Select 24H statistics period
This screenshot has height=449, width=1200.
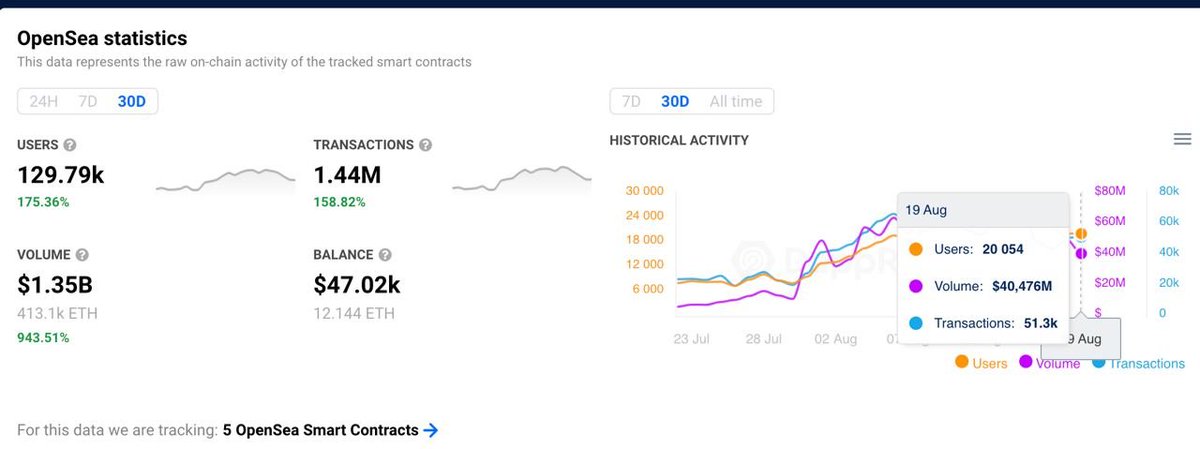pyautogui.click(x=44, y=101)
